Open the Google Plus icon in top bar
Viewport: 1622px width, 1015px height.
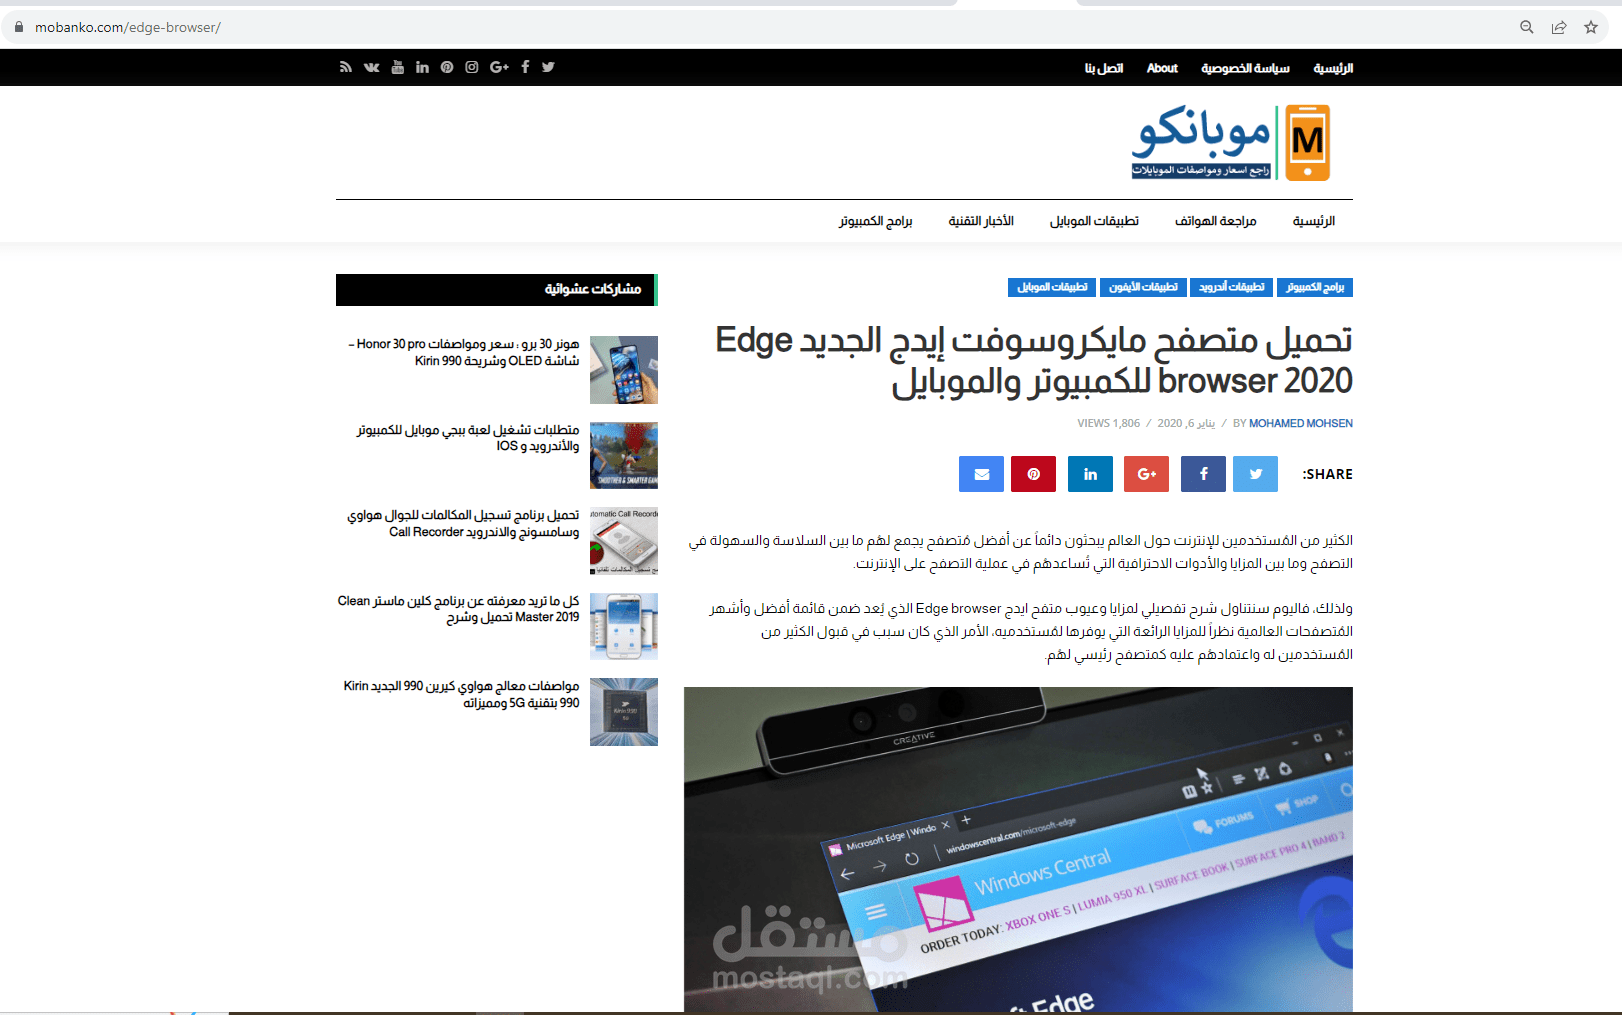(x=499, y=67)
